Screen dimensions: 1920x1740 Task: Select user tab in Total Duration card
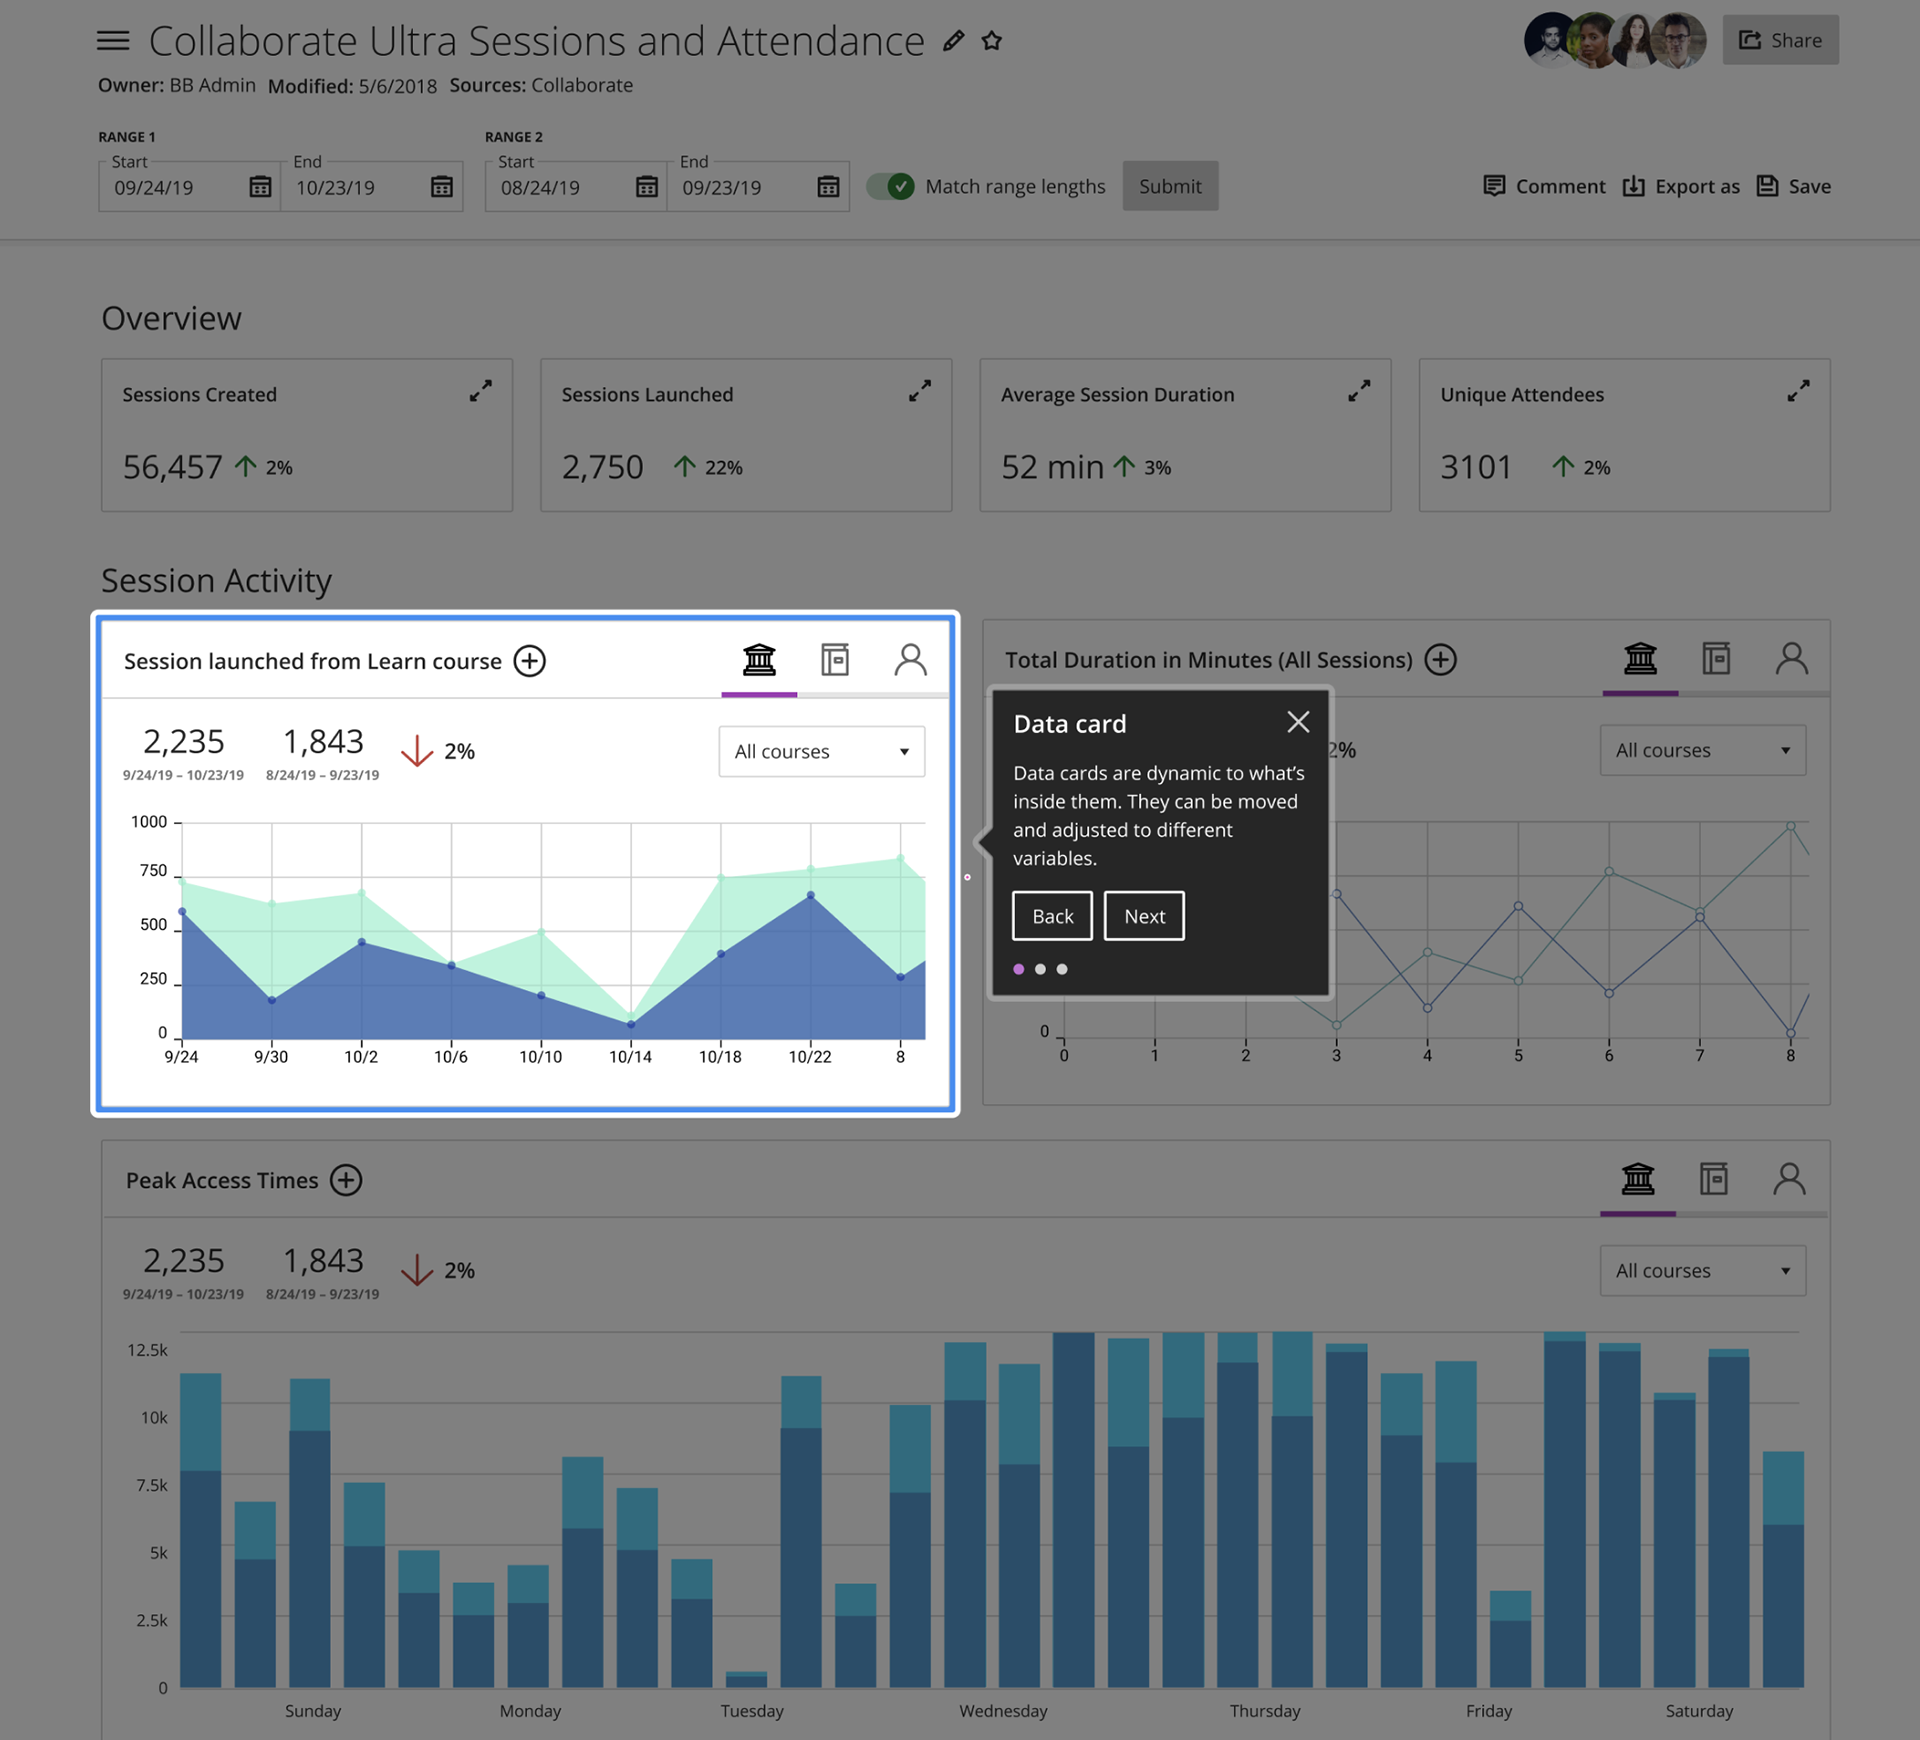1791,659
